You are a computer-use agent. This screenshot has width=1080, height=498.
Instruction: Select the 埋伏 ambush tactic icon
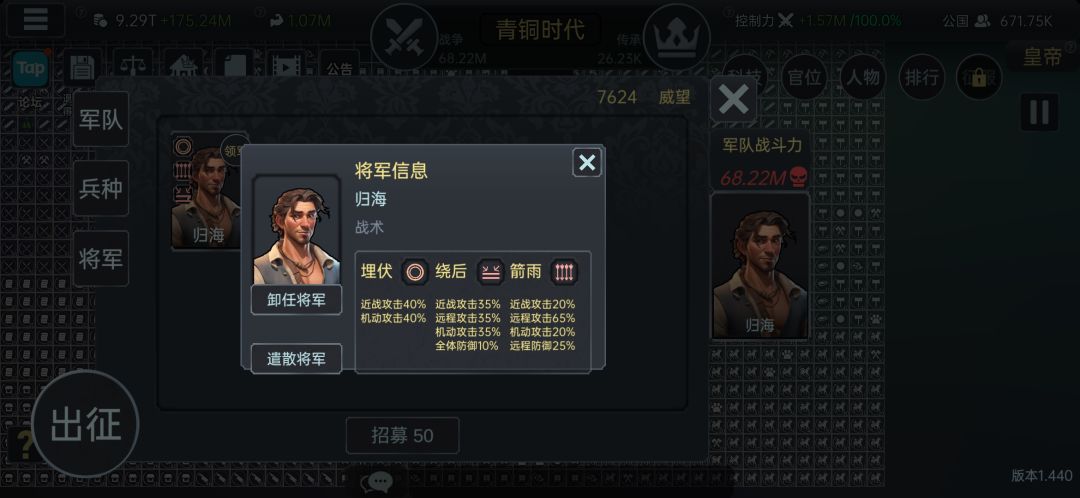pos(415,272)
